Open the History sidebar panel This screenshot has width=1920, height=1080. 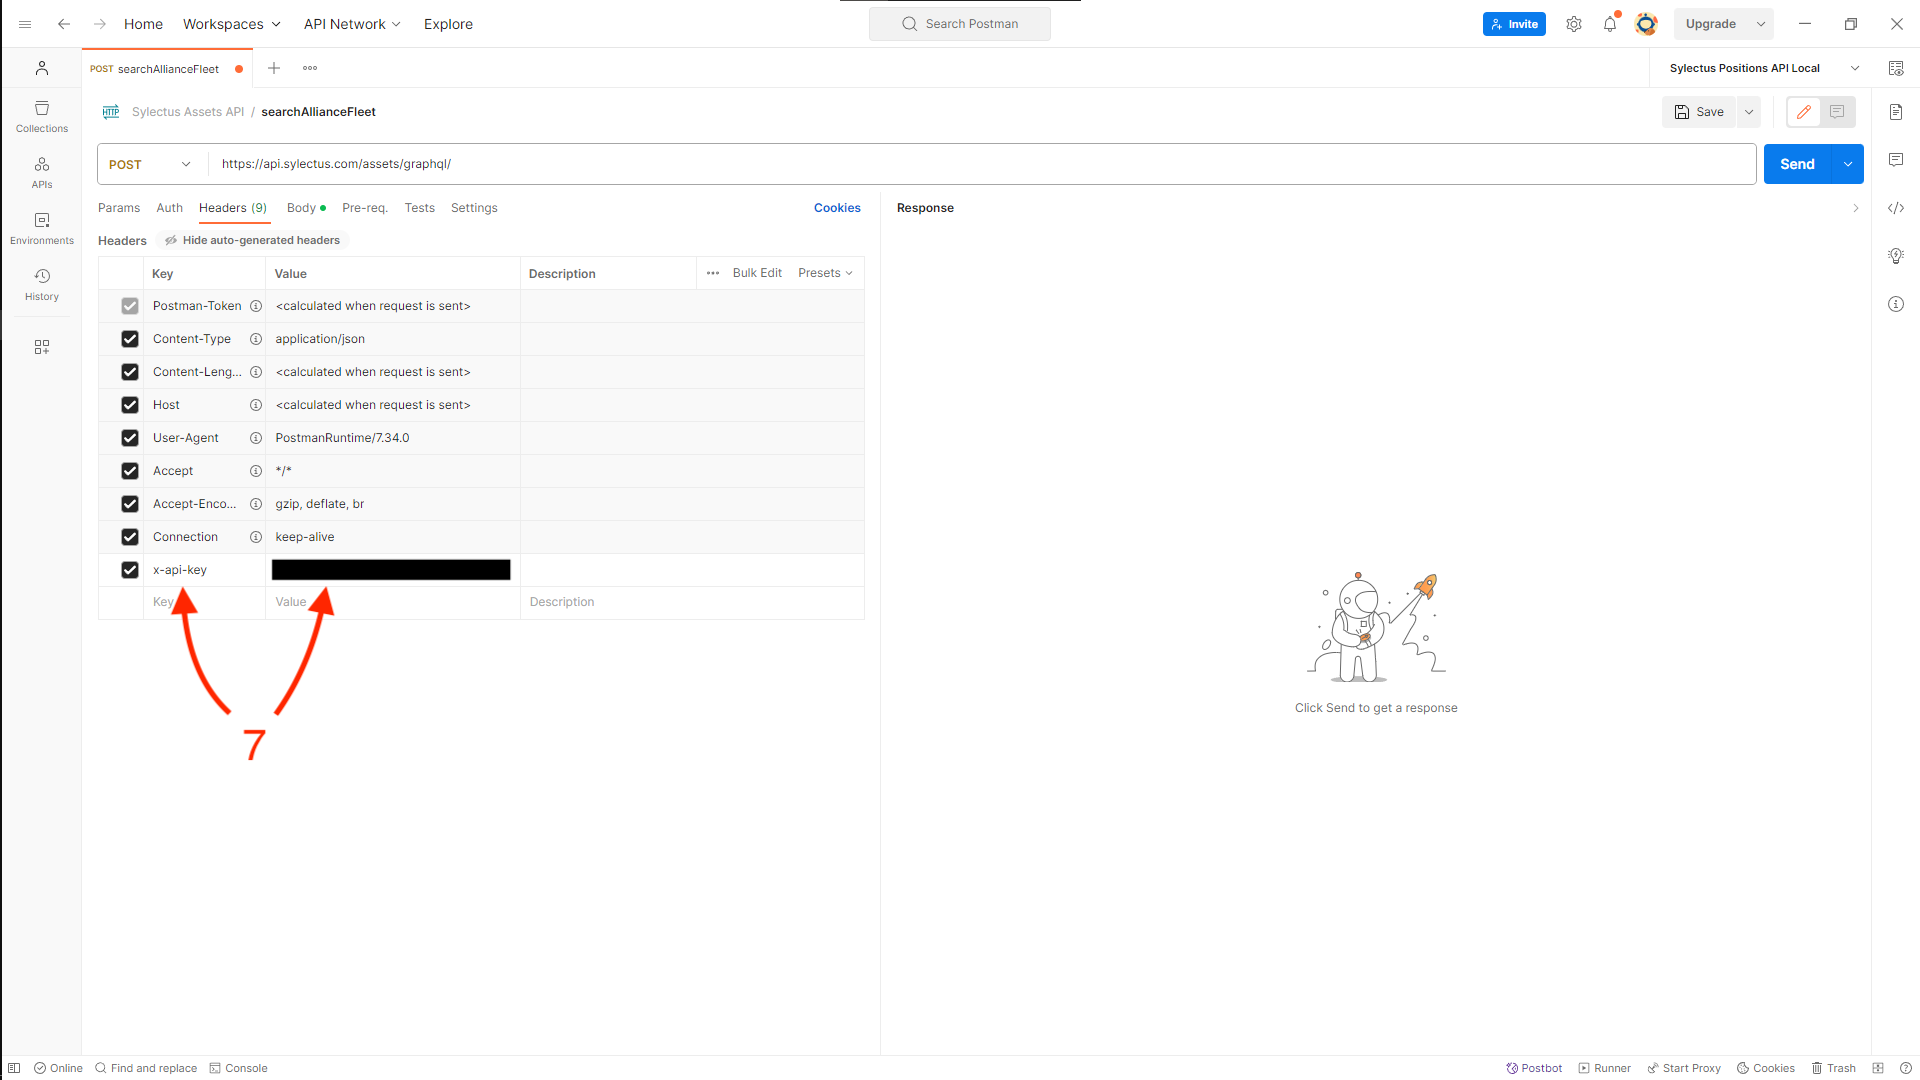tap(41, 284)
